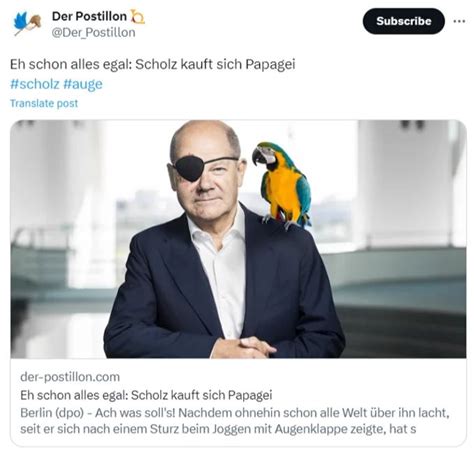Open the card headline about the Papagei
The height and width of the screenshot is (454, 474).
[x=146, y=395]
